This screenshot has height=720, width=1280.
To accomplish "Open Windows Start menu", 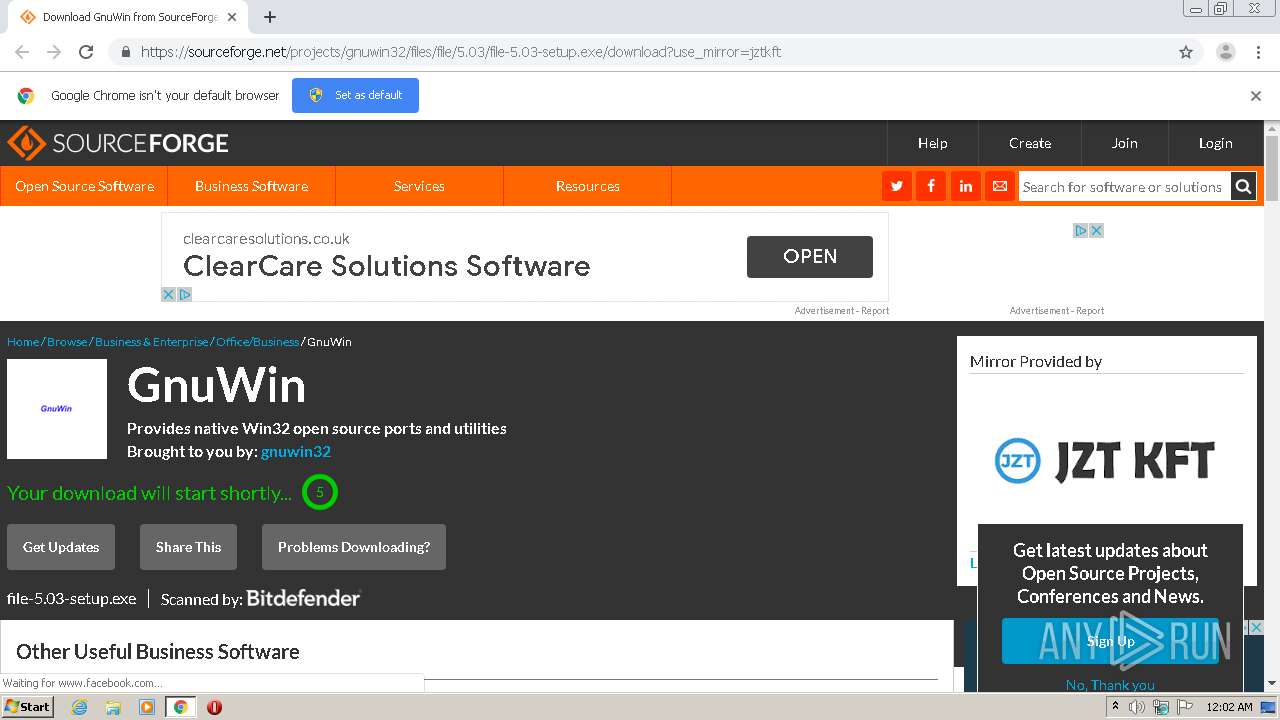I will click(x=27, y=706).
